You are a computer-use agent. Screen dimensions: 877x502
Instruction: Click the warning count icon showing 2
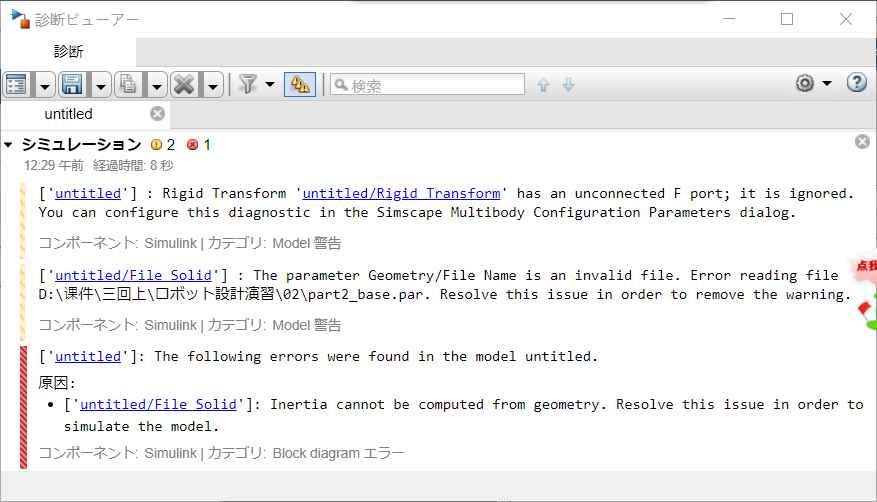click(x=156, y=145)
